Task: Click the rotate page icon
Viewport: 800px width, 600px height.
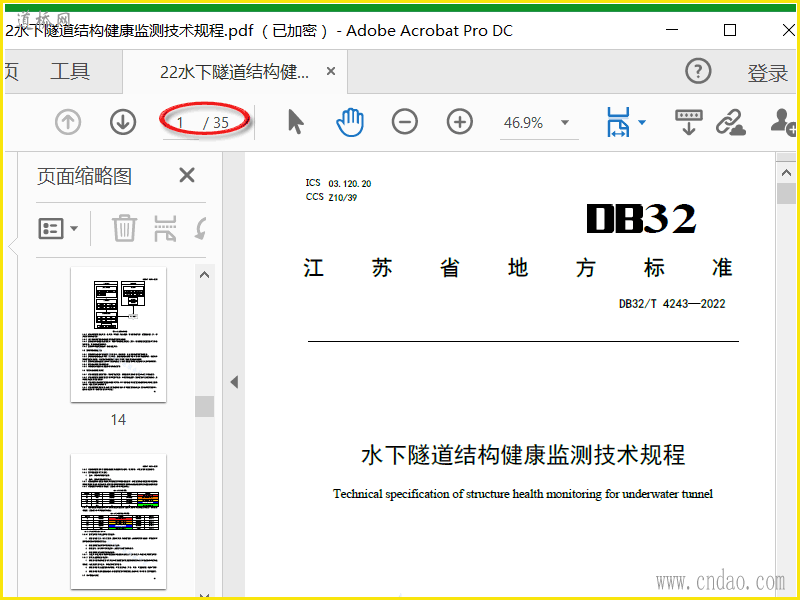Action: coord(201,228)
